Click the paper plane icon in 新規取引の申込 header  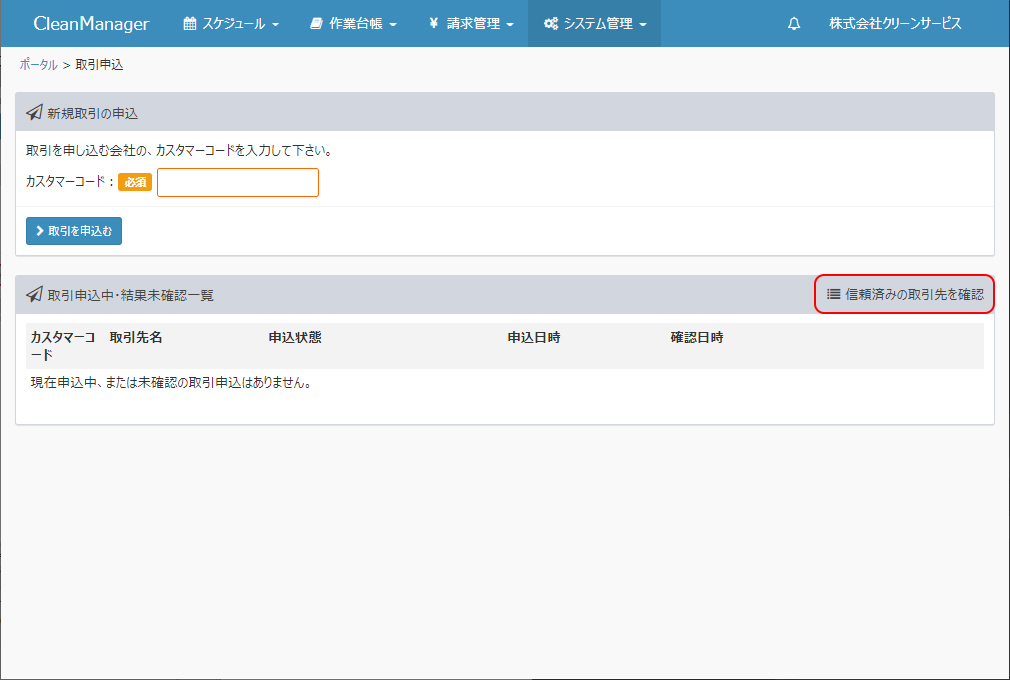[34, 113]
